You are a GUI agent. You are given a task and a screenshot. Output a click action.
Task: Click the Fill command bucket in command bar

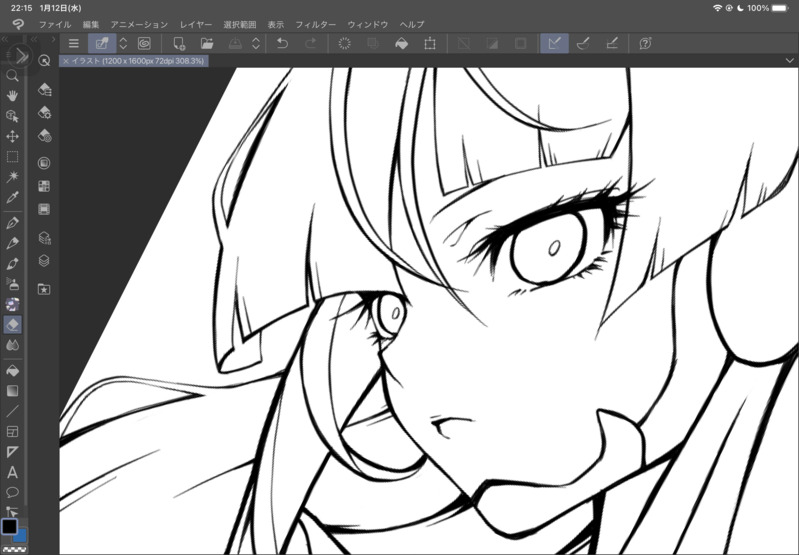(x=402, y=43)
